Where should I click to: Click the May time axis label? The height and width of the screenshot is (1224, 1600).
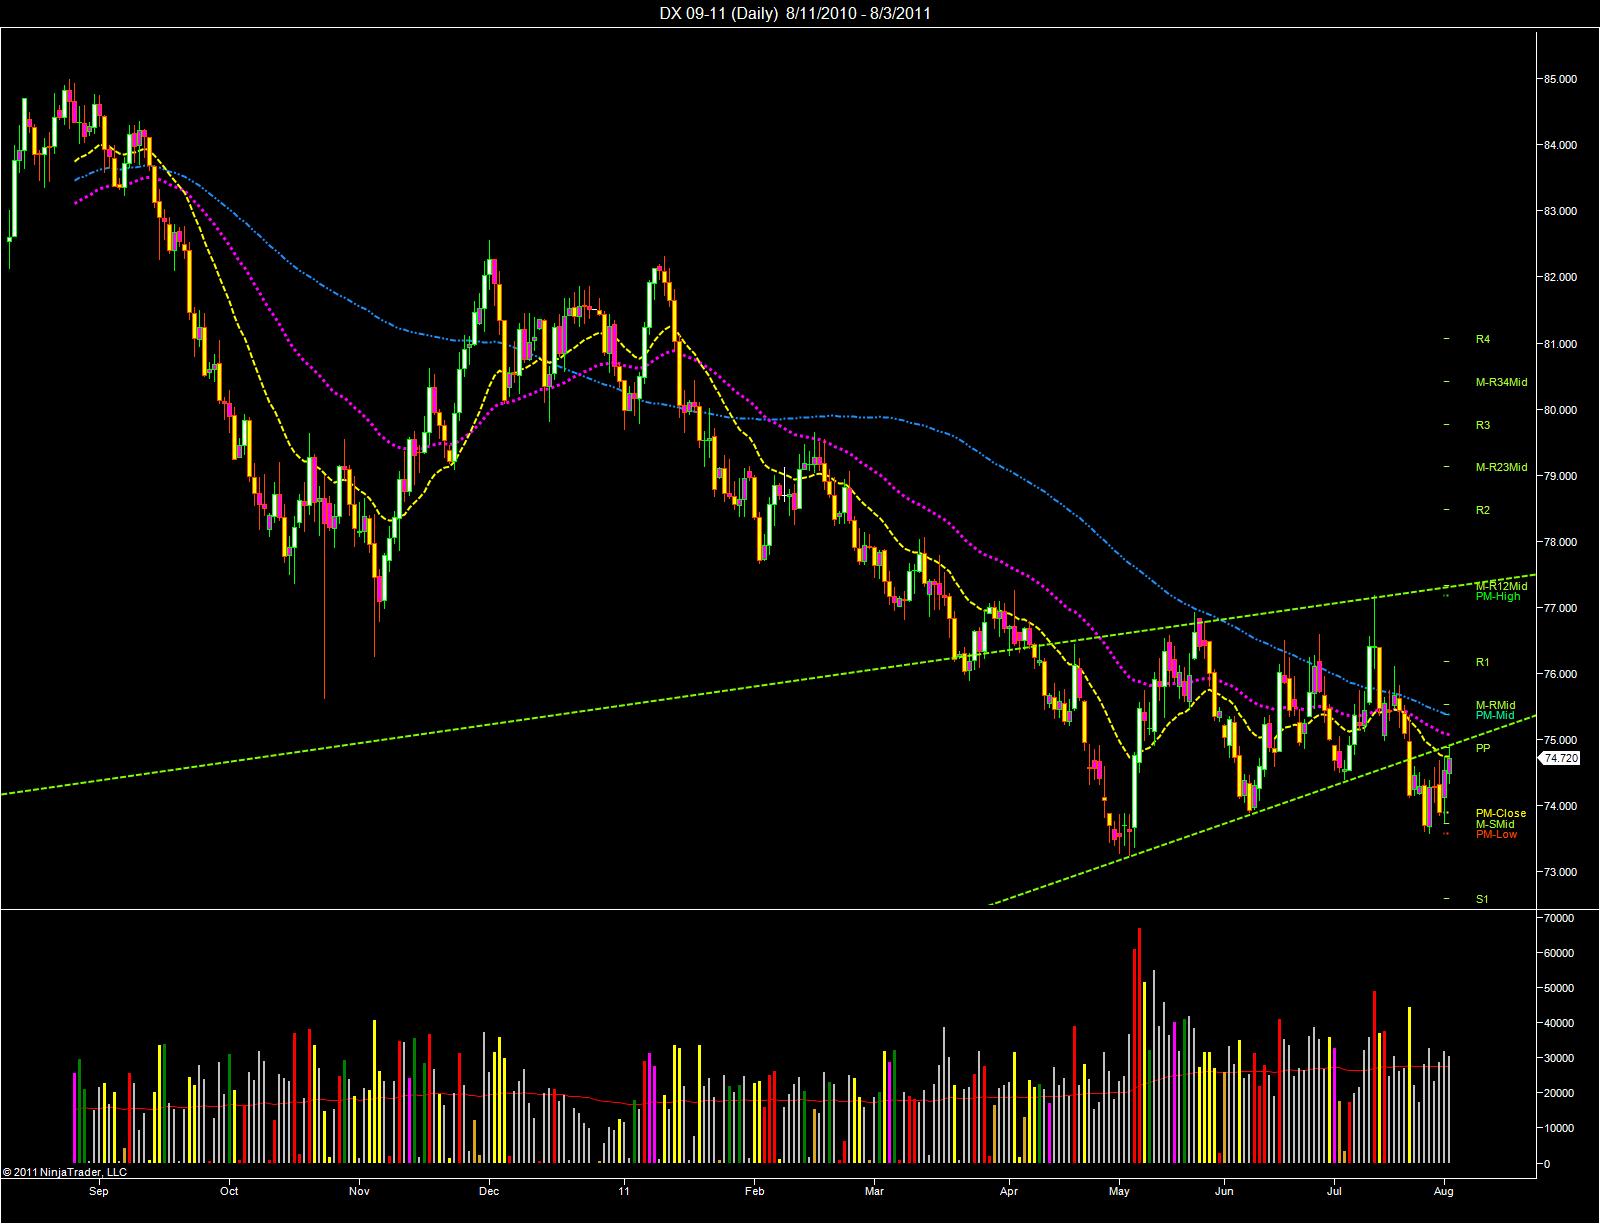click(1119, 1192)
